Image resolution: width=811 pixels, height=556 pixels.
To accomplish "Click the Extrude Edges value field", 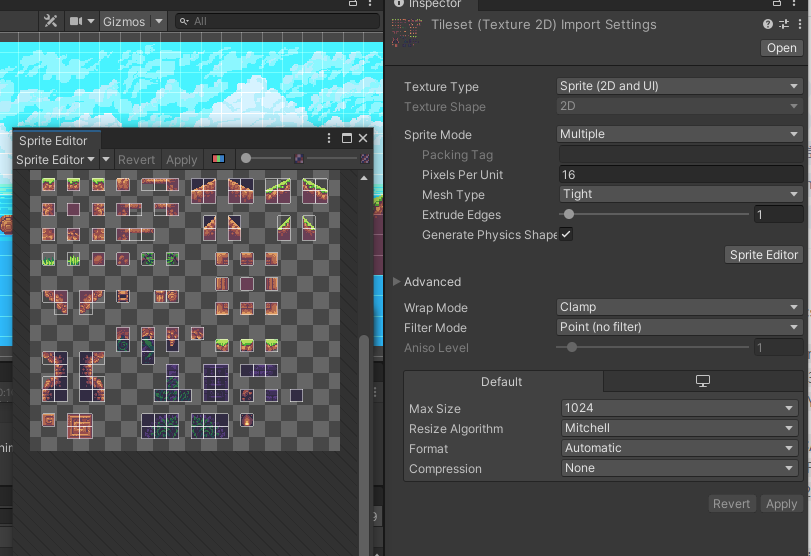I will (778, 214).
